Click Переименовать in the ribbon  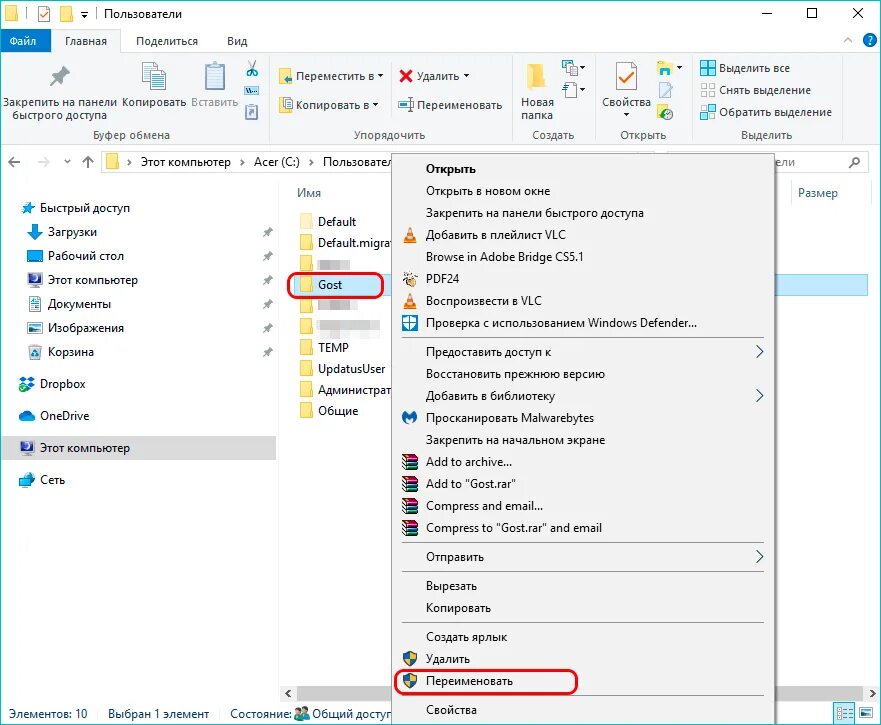click(450, 105)
